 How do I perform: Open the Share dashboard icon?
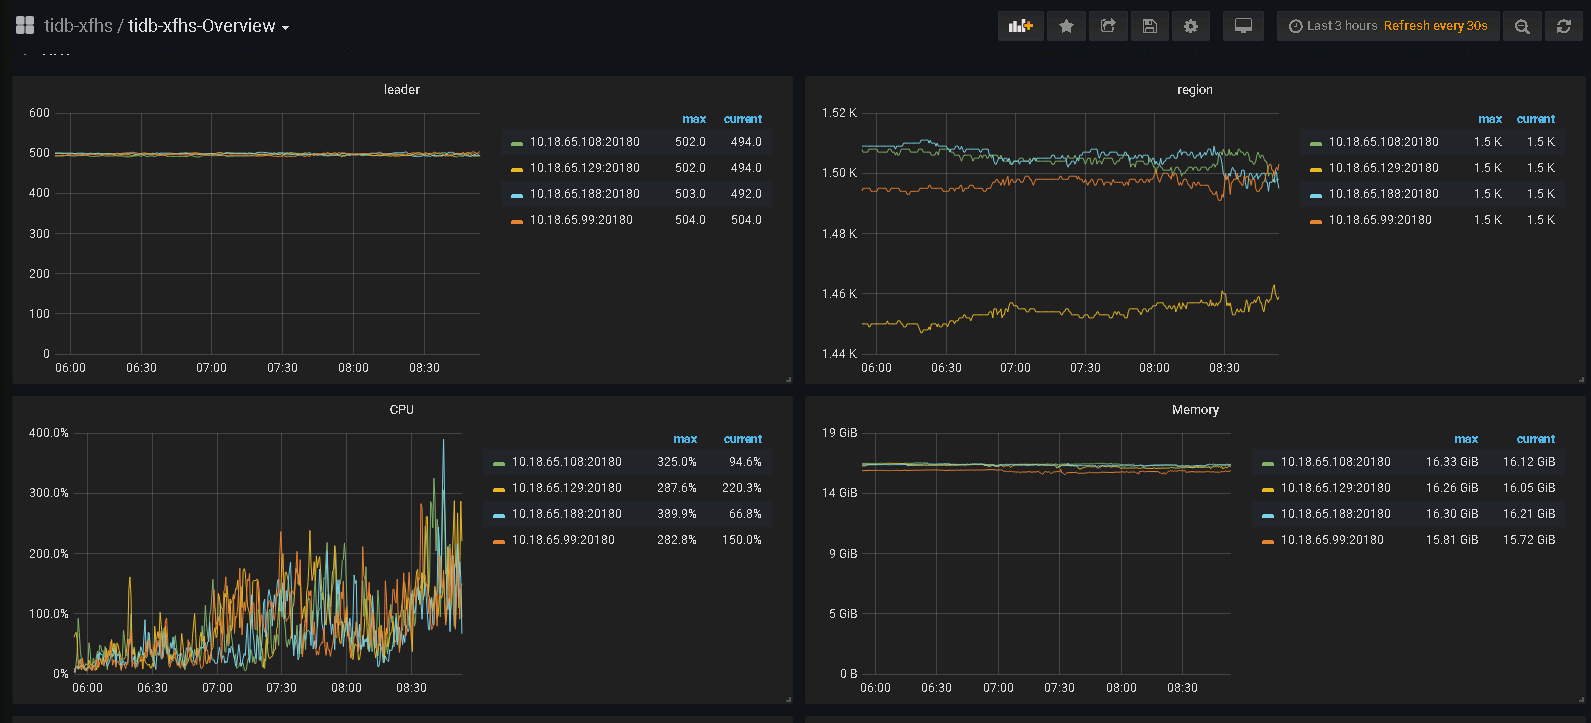tap(1108, 27)
